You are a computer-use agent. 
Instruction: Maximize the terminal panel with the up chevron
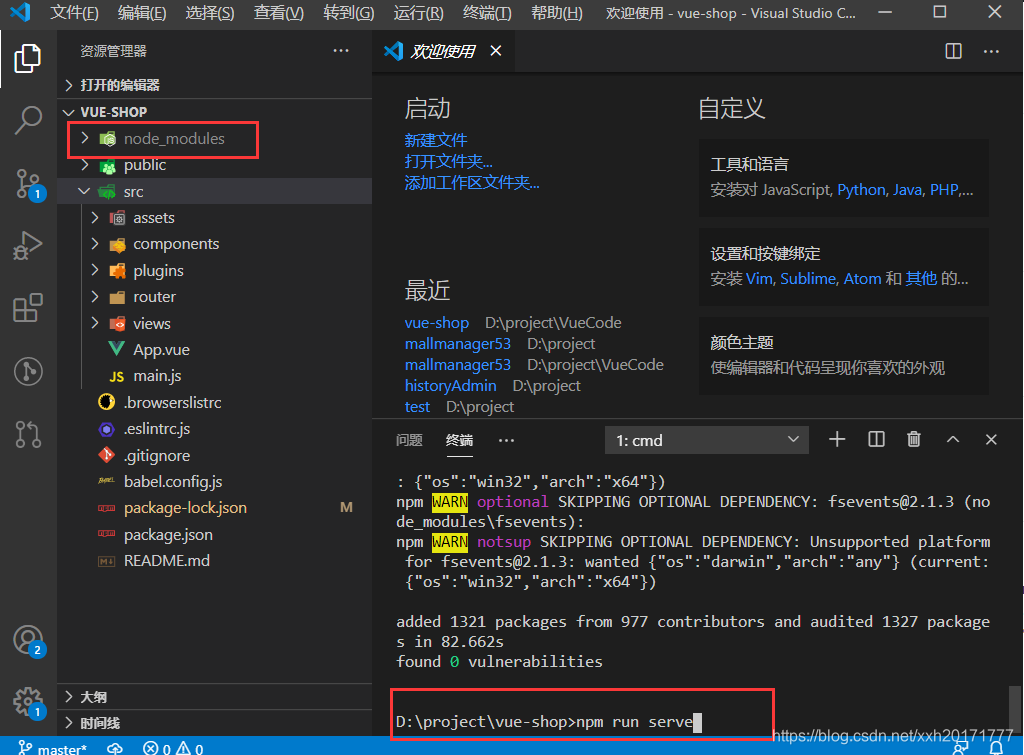tap(953, 440)
